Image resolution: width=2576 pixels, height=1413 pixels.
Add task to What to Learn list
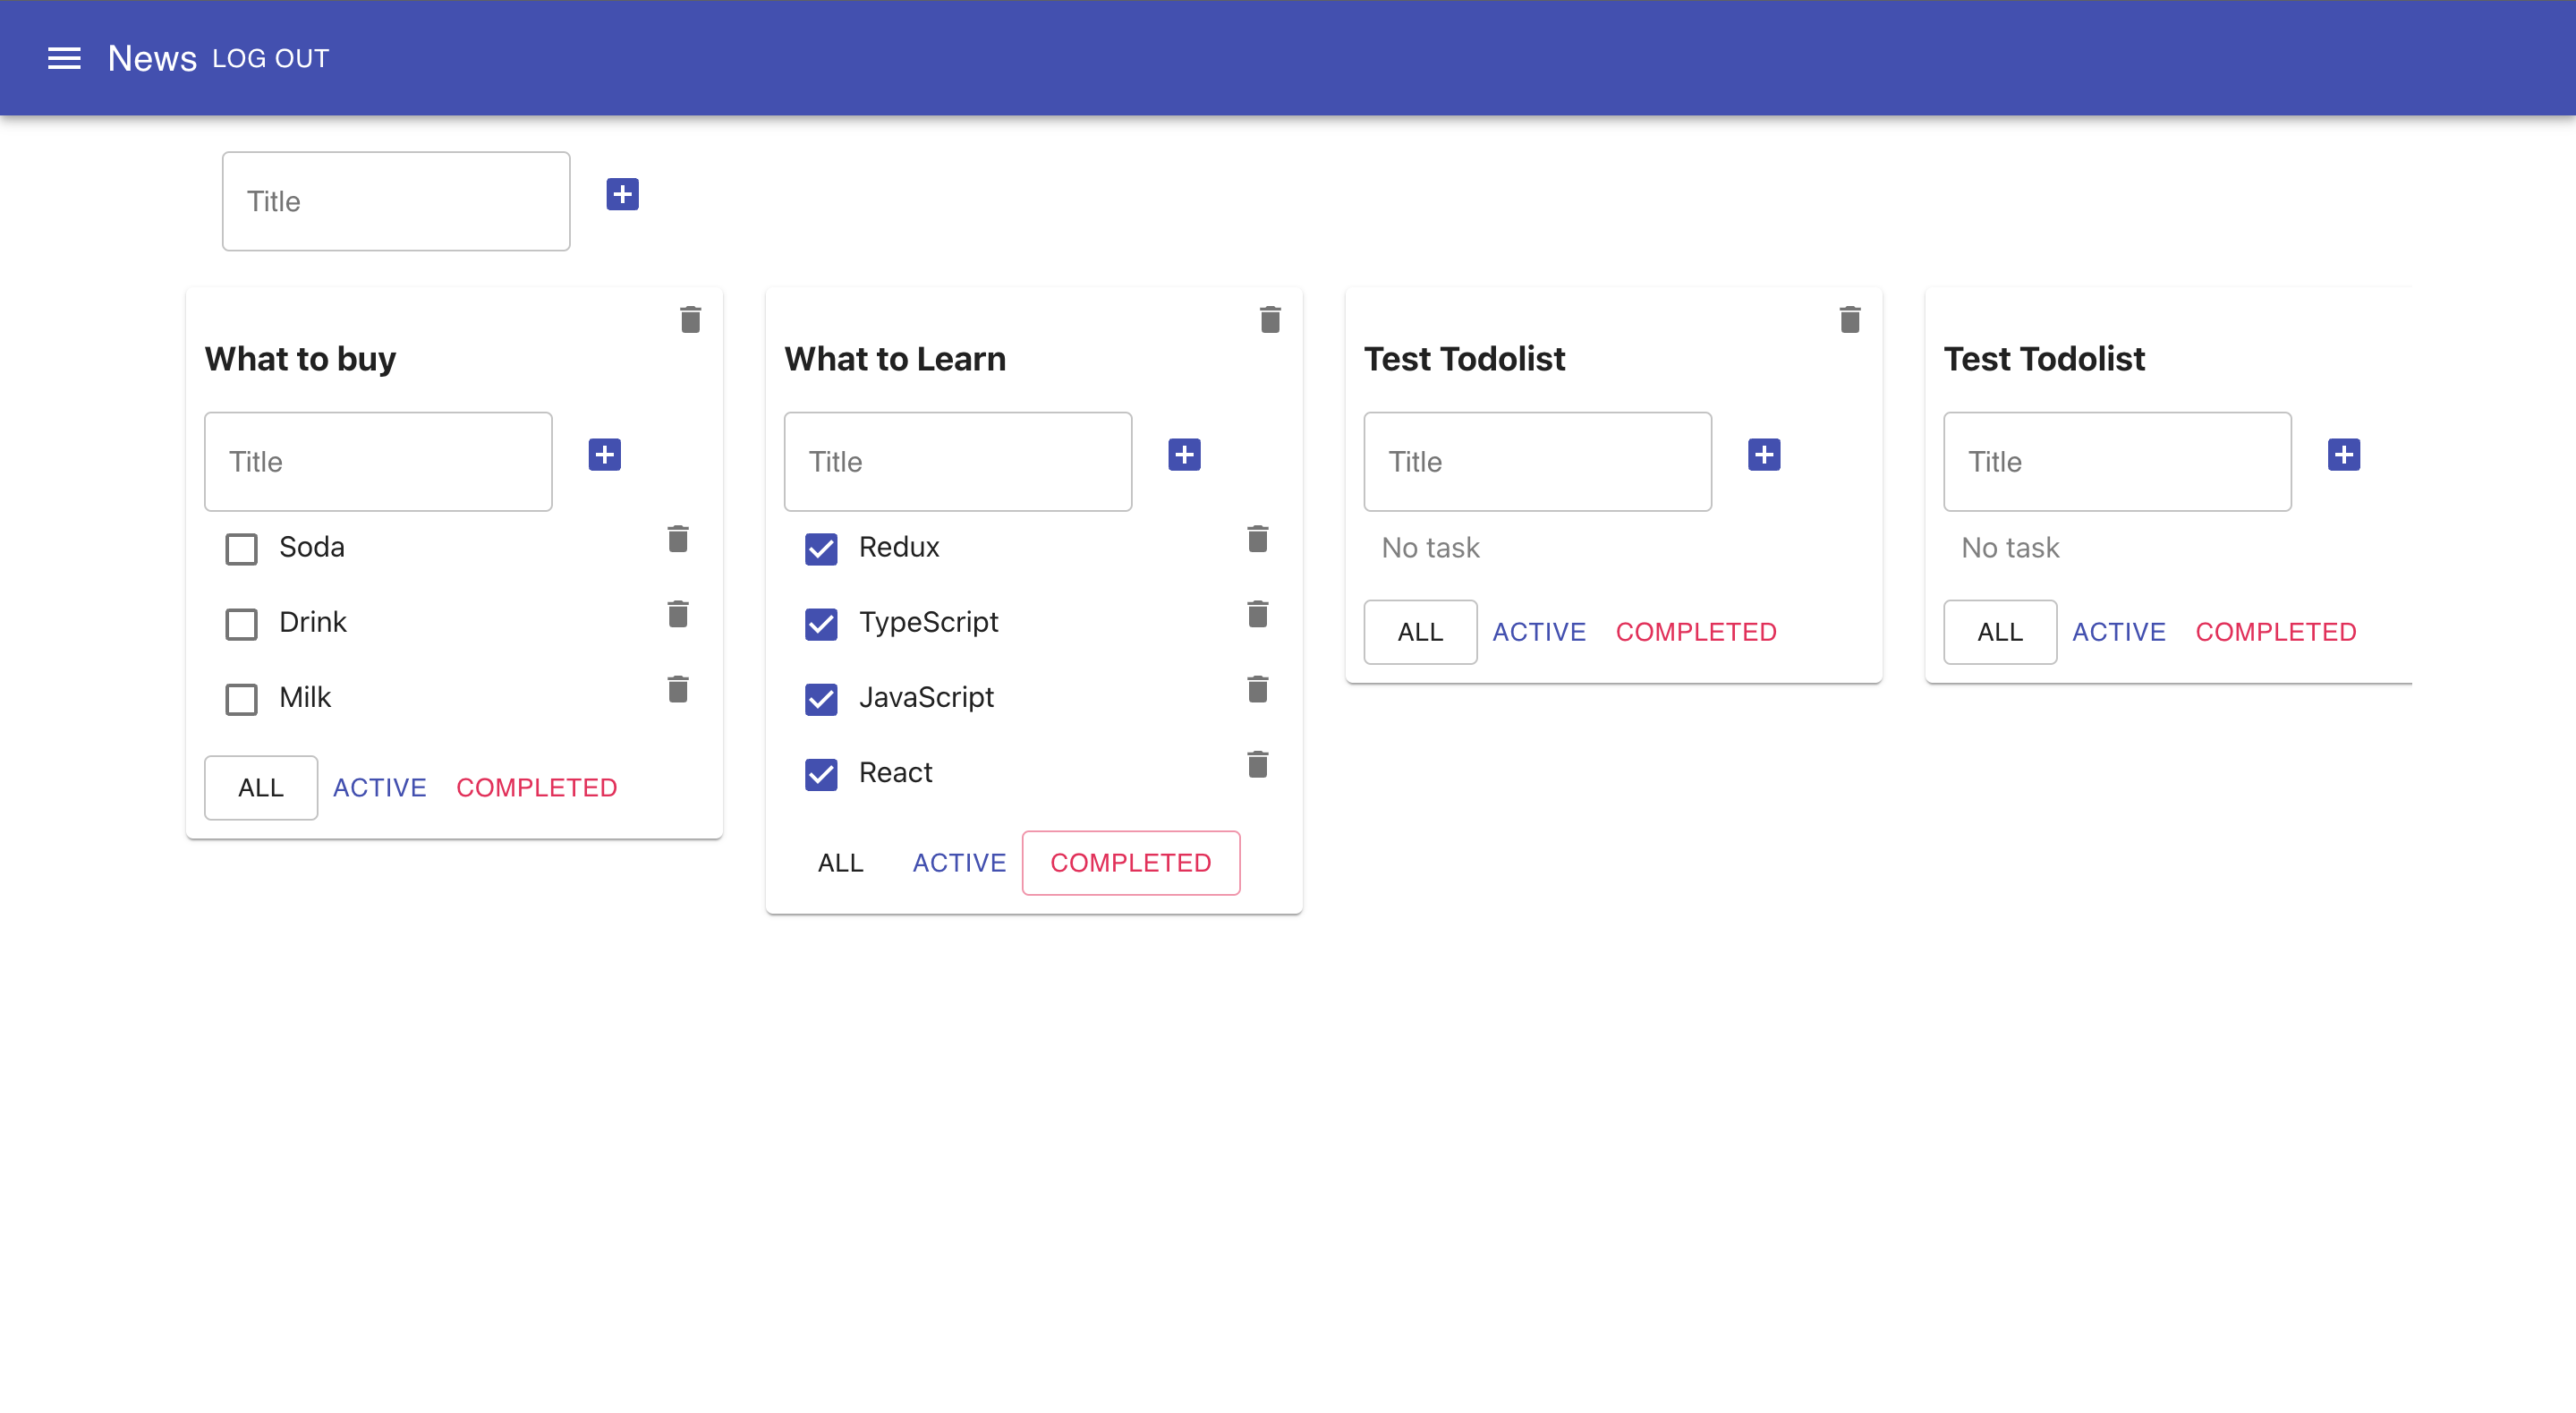pos(1184,455)
